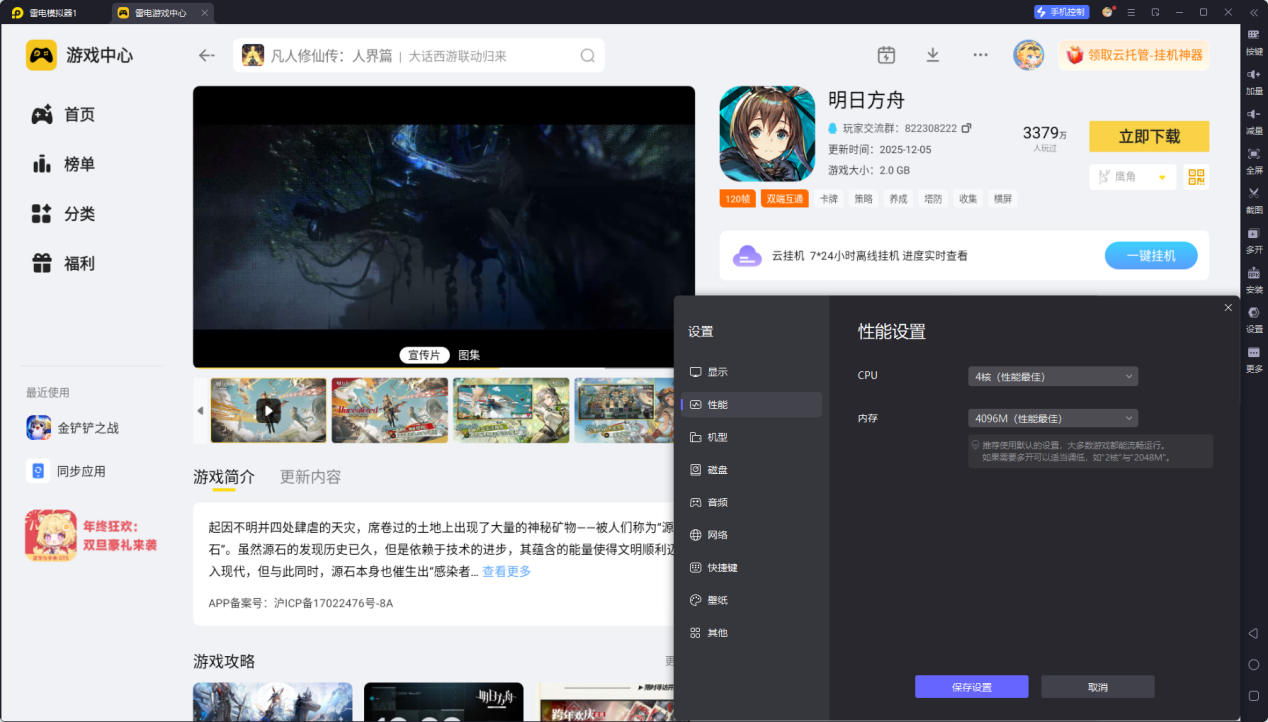Click the 截图 screenshot scissors icon
This screenshot has width=1268, height=722.
click(x=1254, y=192)
